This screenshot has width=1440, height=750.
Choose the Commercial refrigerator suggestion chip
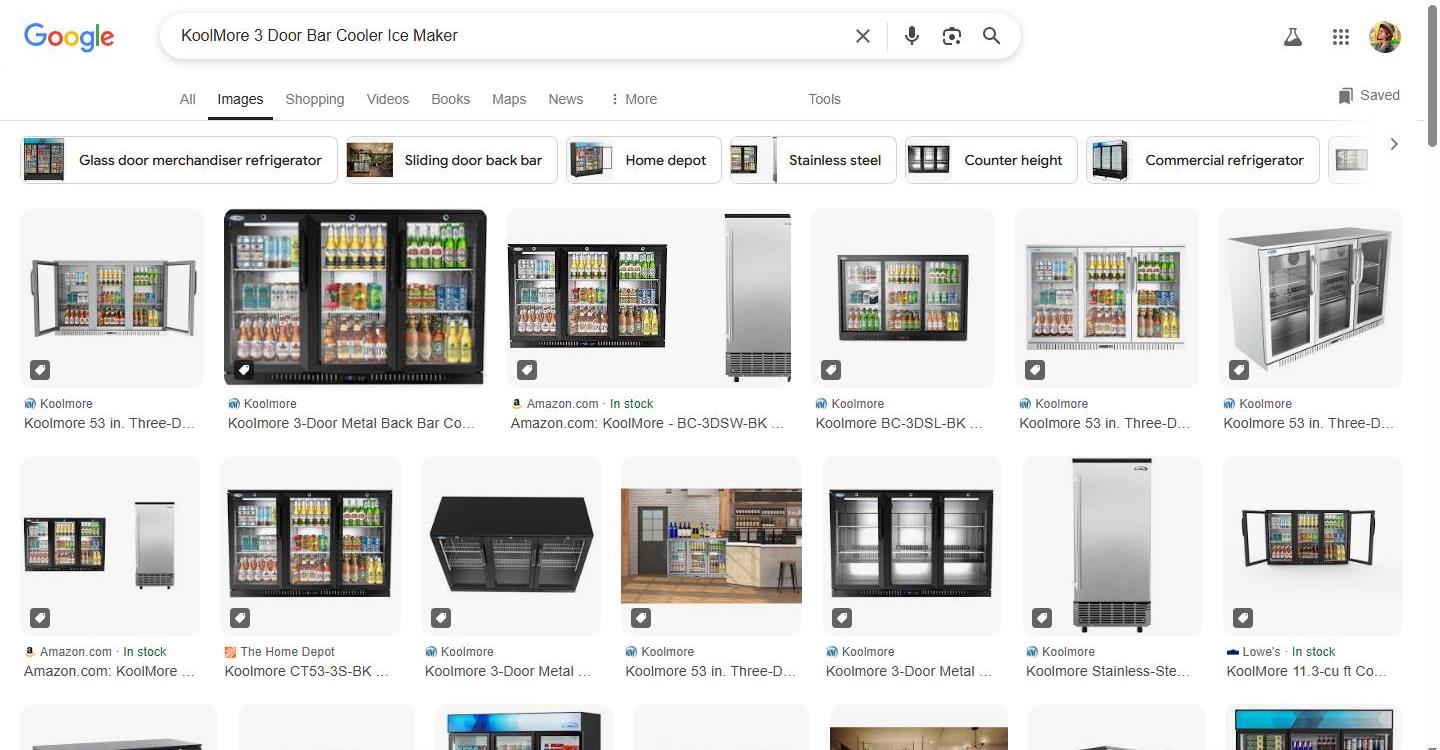[x=1203, y=160]
